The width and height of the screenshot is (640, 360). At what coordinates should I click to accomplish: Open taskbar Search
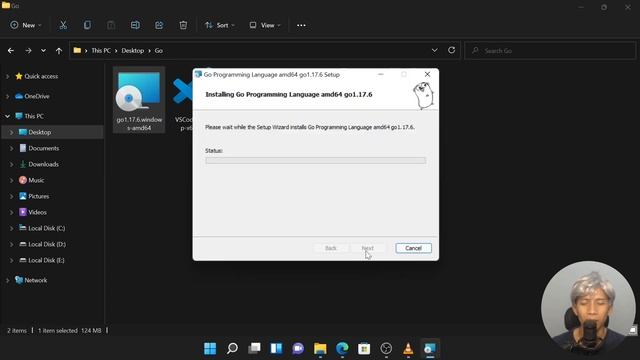[232, 348]
